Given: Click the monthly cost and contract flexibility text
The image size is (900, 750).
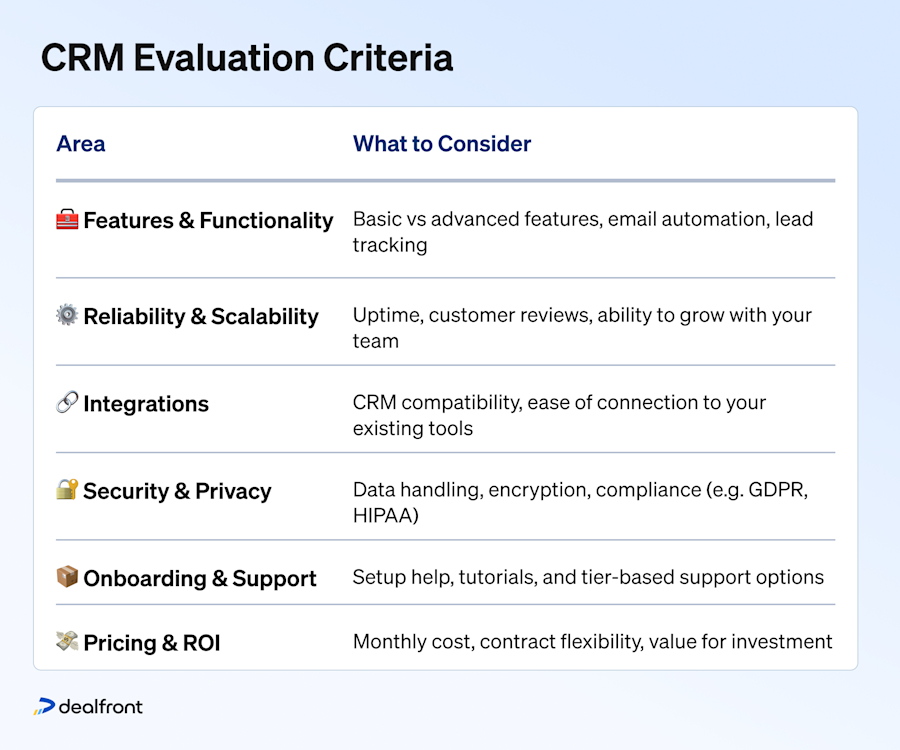Looking at the screenshot, I should coord(592,643).
